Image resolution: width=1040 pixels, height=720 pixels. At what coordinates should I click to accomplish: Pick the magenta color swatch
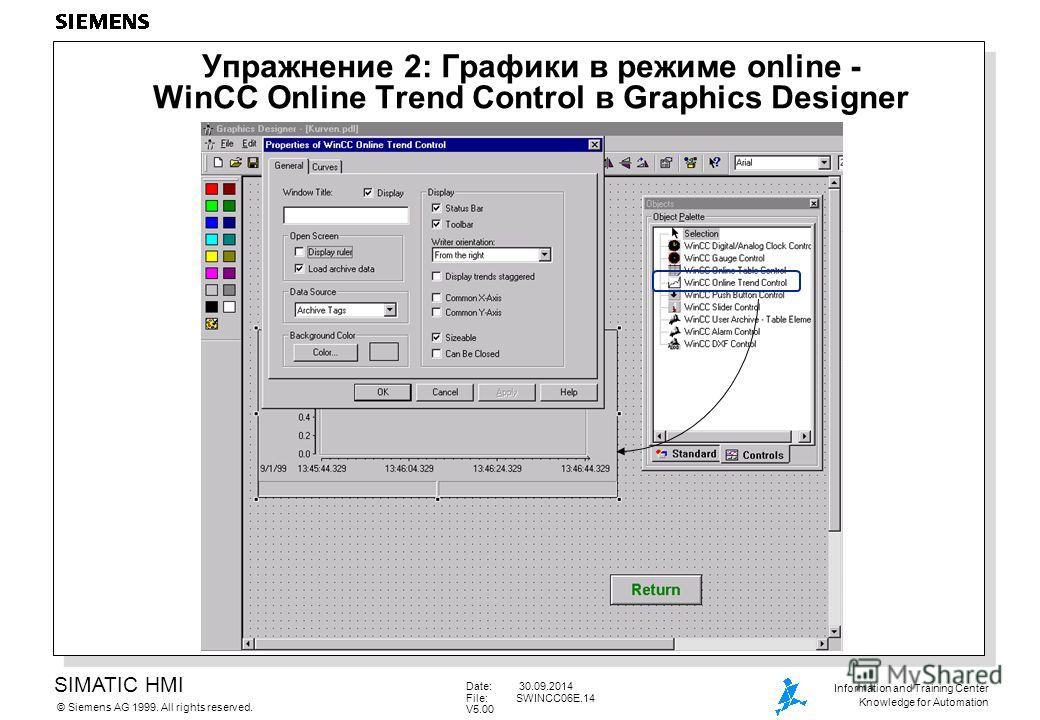[212, 273]
